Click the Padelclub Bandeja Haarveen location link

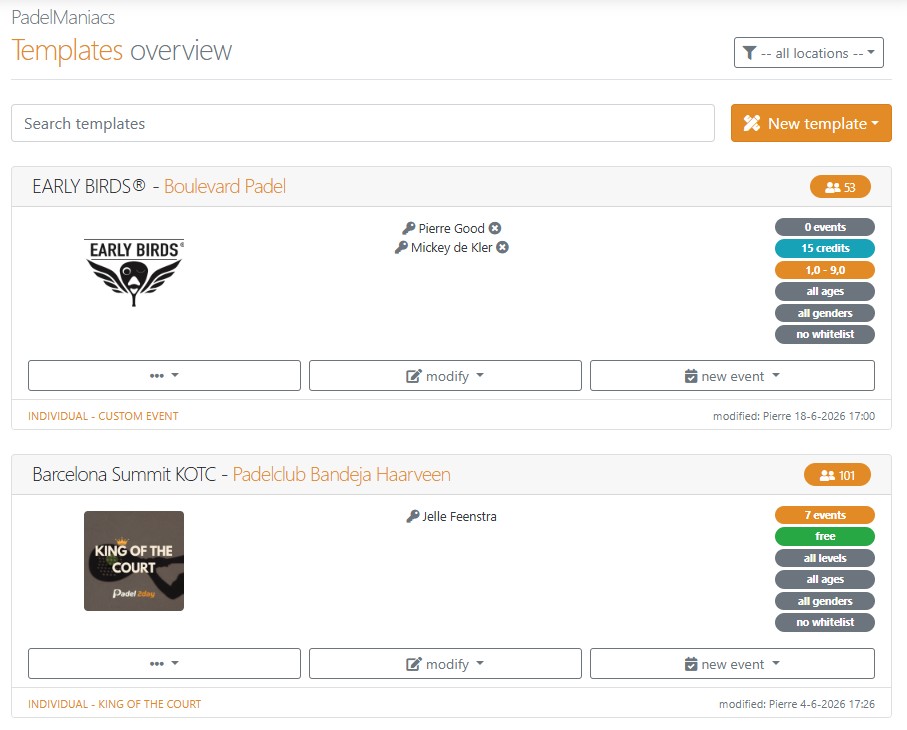341,474
